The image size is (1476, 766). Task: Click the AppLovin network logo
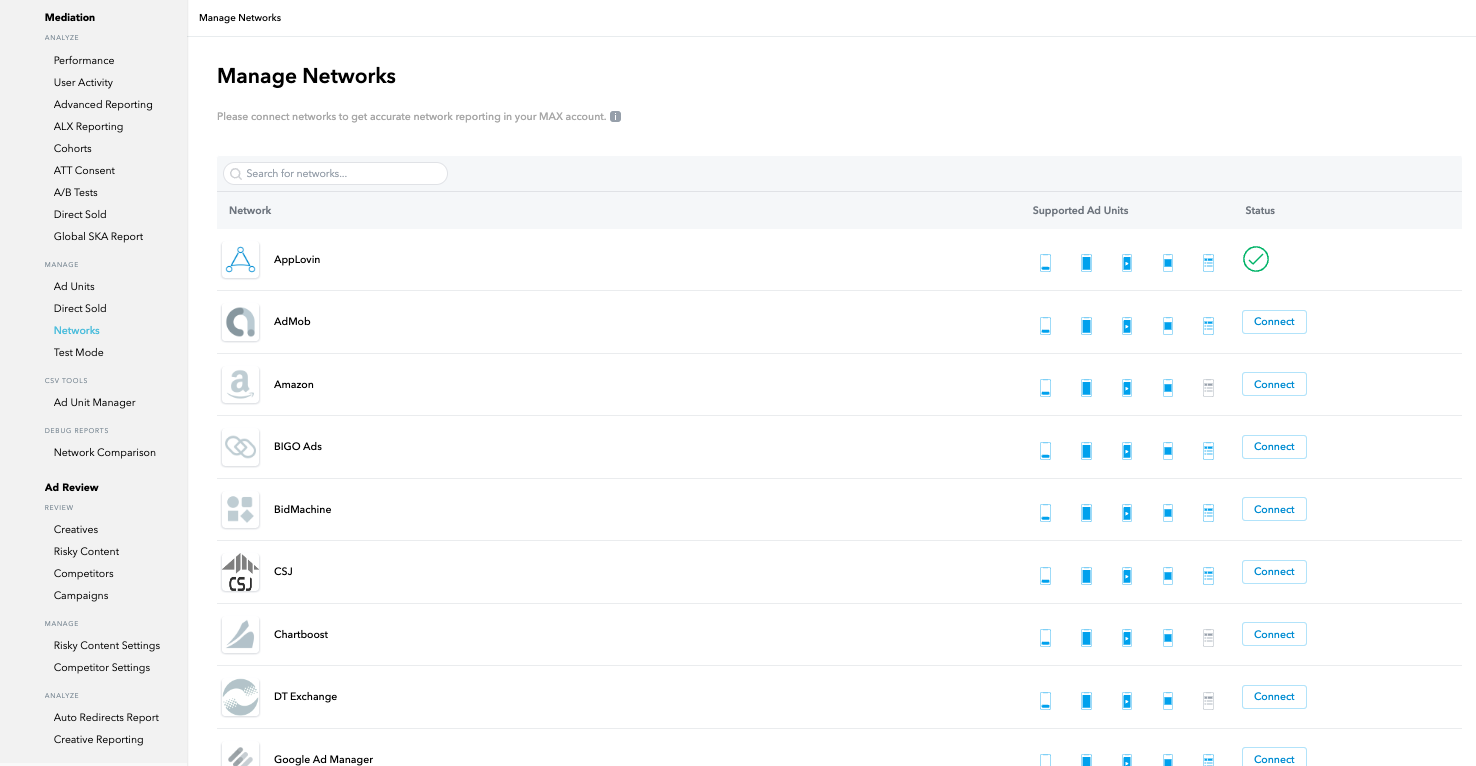(240, 259)
